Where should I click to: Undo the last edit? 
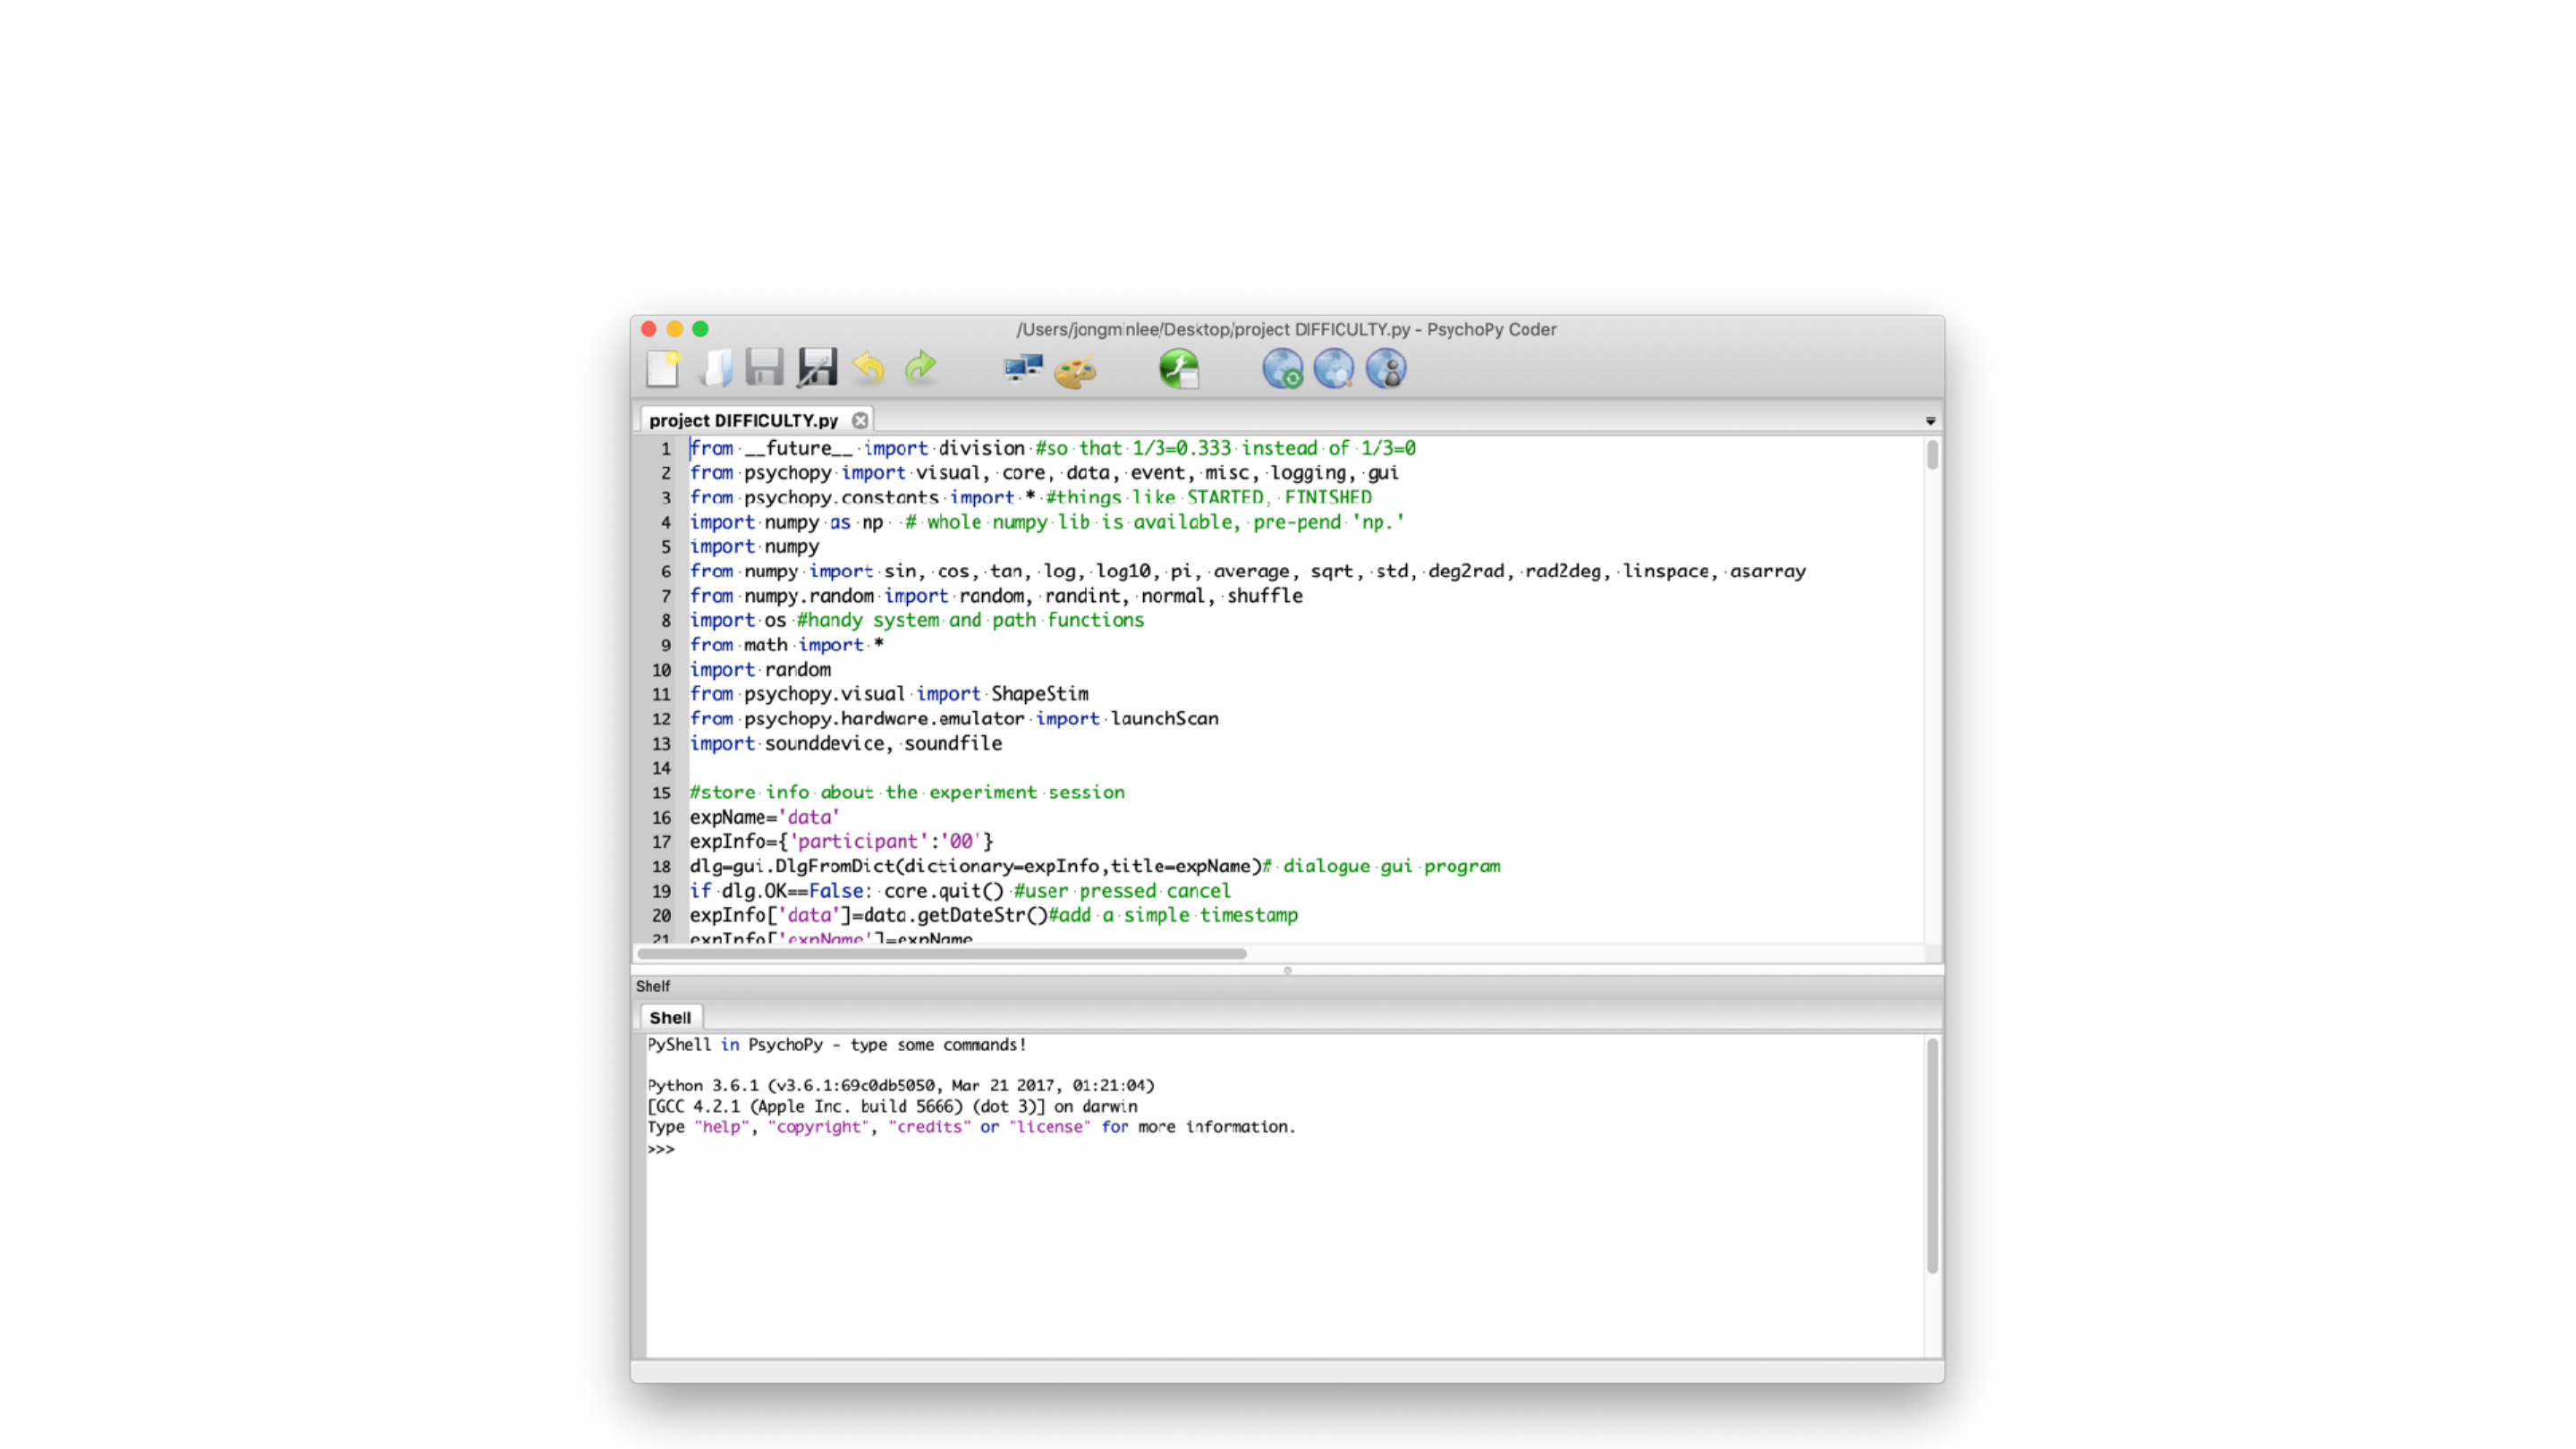point(868,369)
